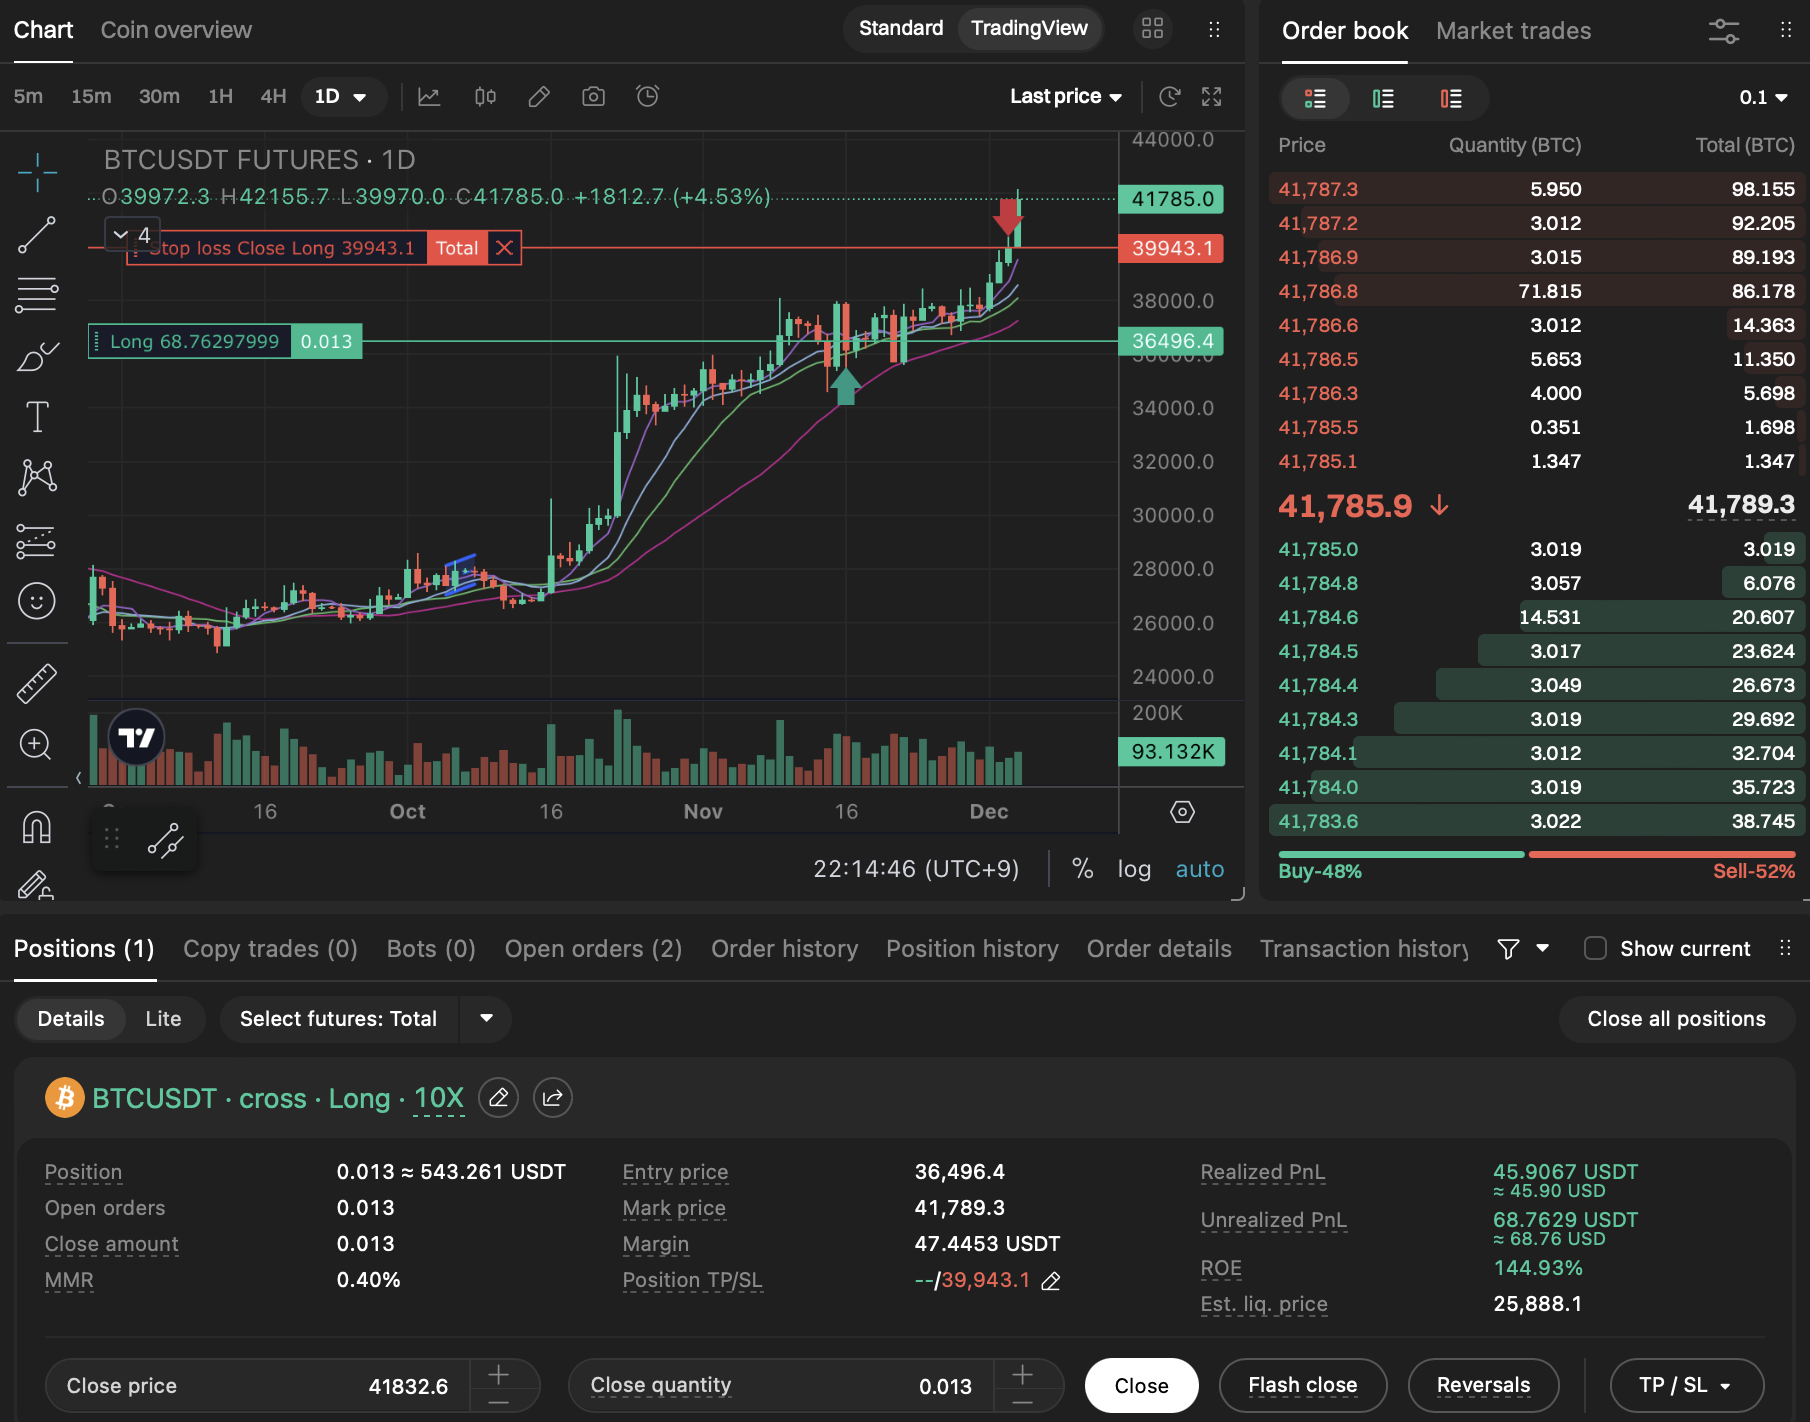Cancel the stop loss order X
The image size is (1810, 1422).
point(505,248)
